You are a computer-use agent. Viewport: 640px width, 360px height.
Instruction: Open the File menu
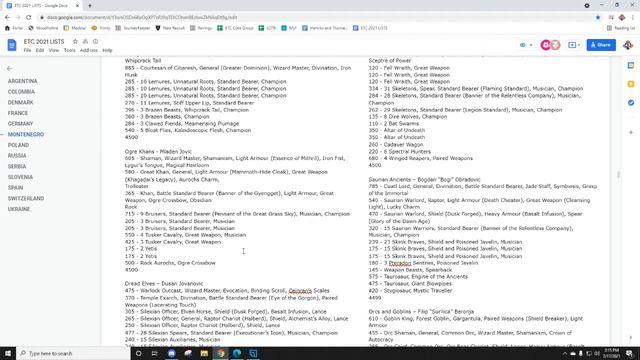27,50
